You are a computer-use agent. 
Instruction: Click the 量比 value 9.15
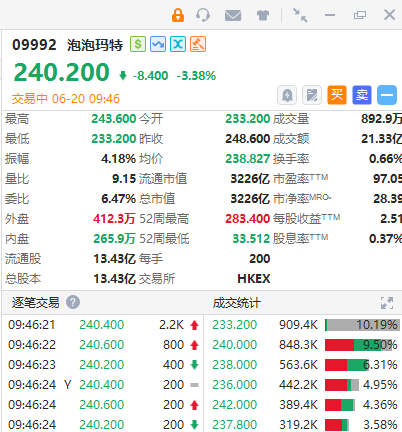[x=124, y=179]
